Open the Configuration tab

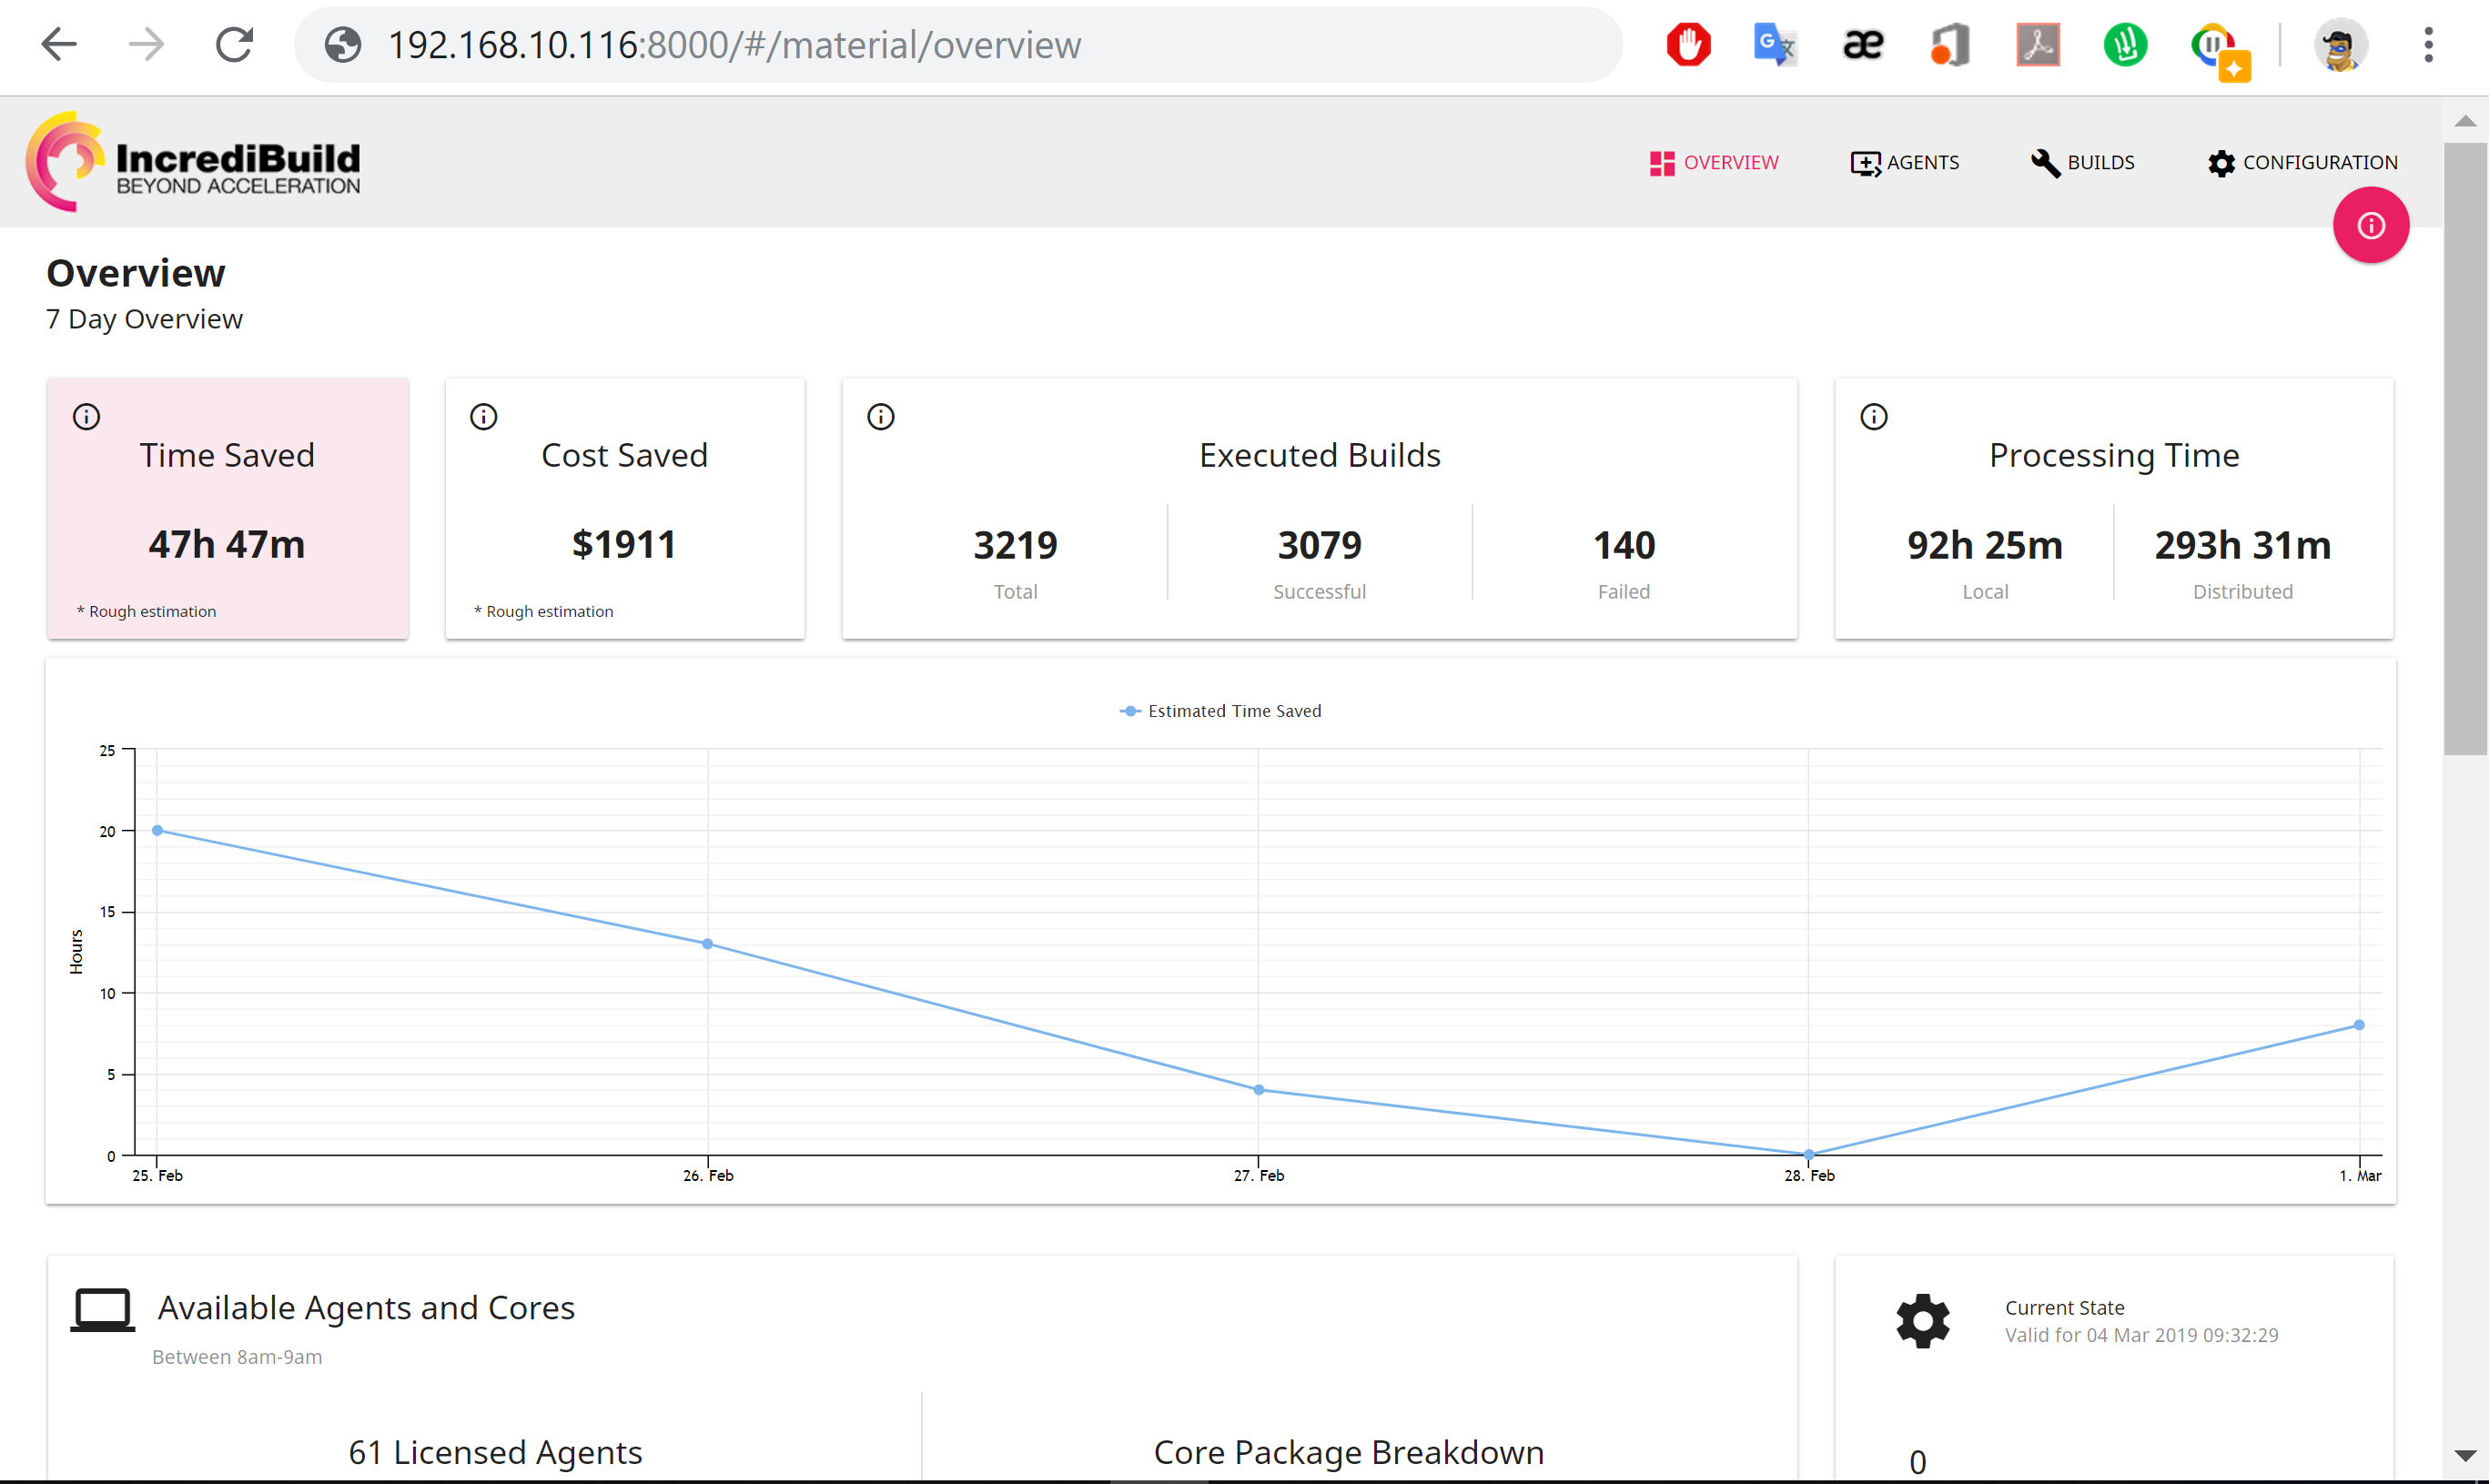tap(2303, 163)
